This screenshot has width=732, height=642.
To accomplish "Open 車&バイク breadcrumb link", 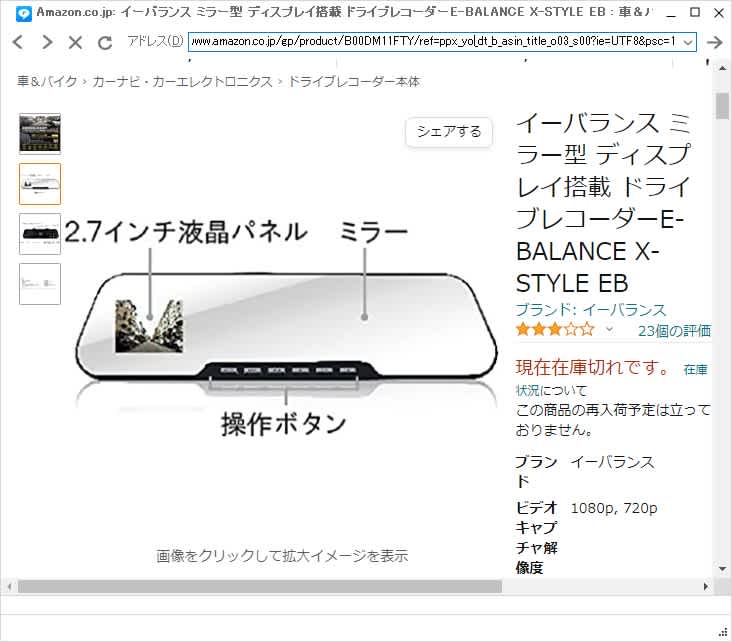I will pos(47,81).
